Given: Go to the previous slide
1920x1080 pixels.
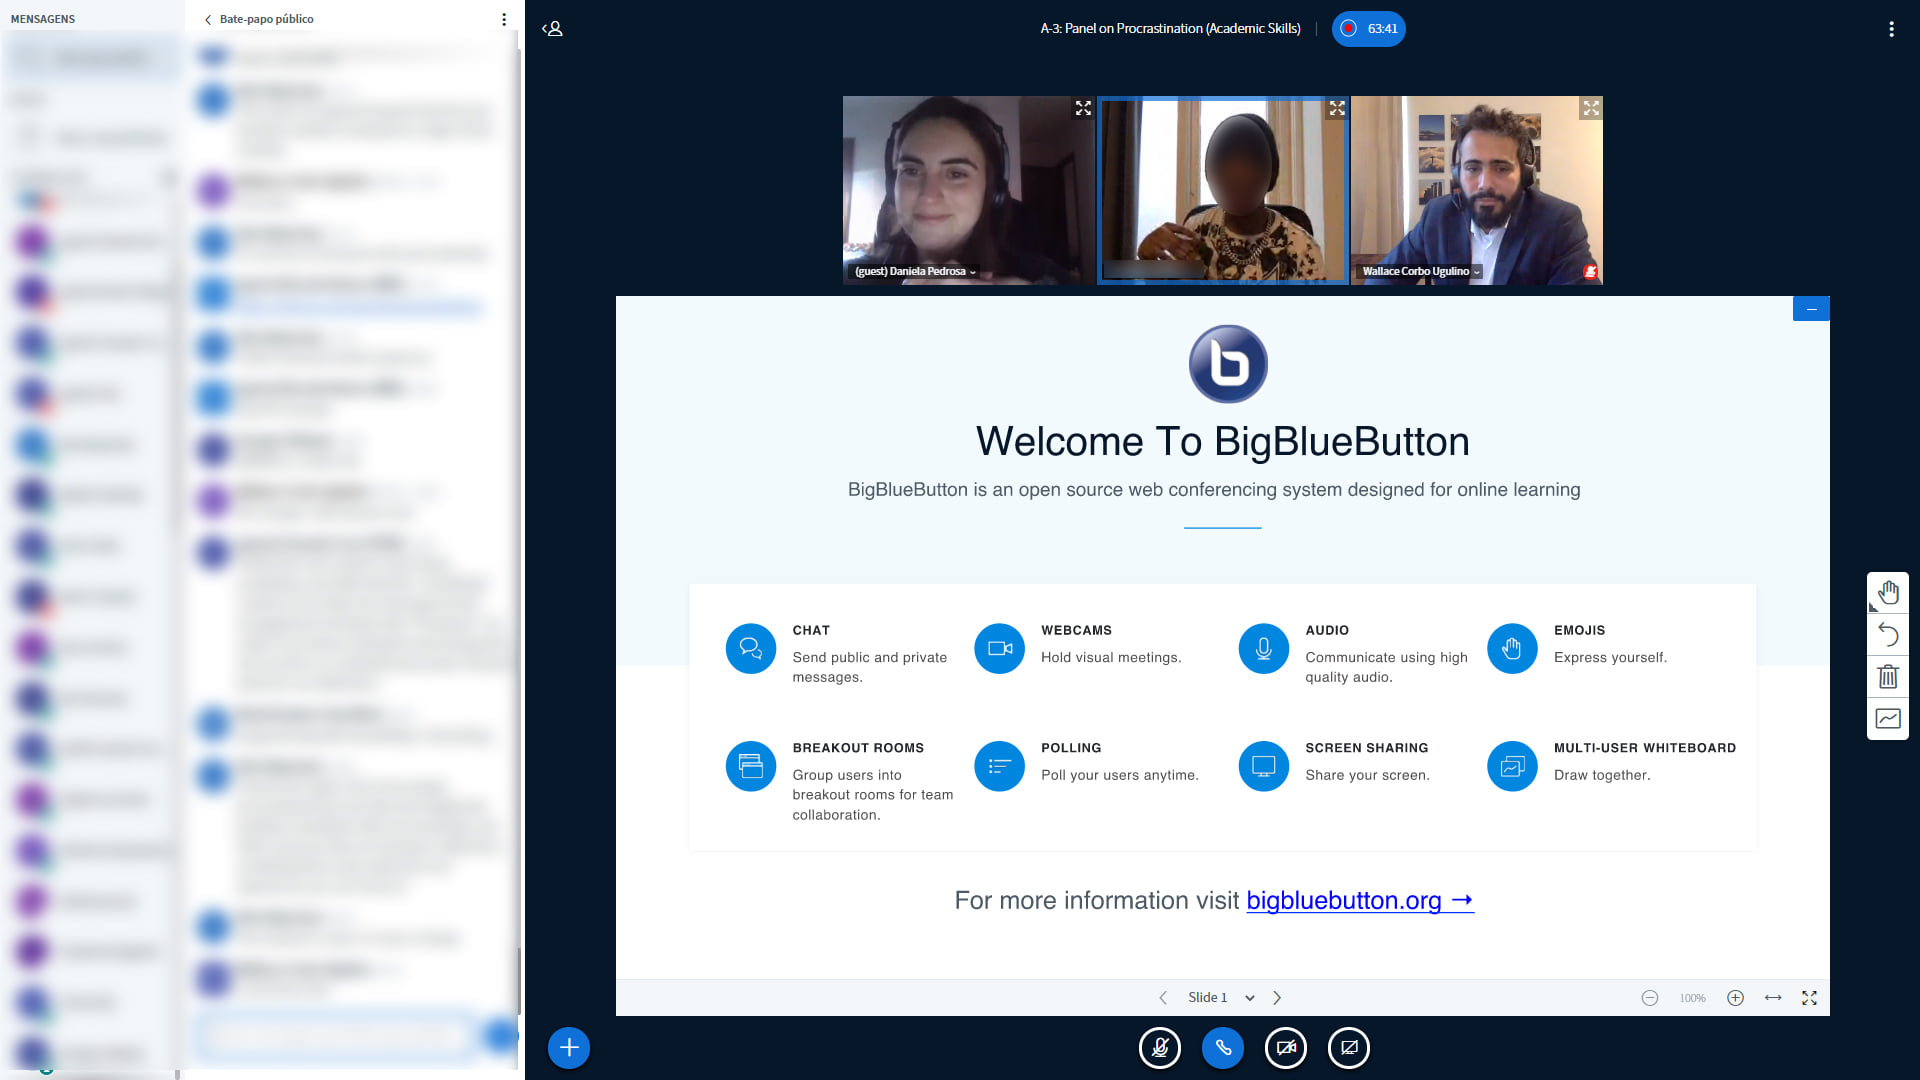Looking at the screenshot, I should point(1163,998).
